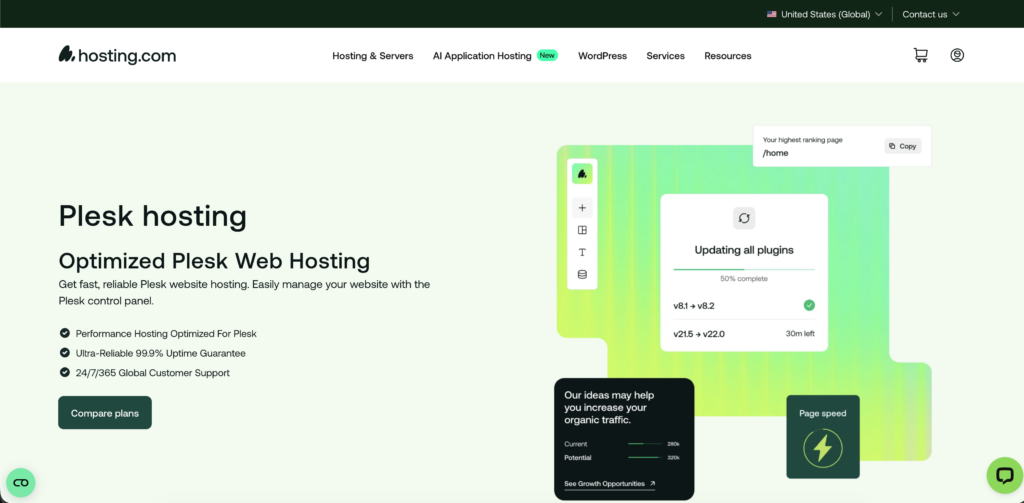
Task: Click the plugin update progress bar
Action: click(x=744, y=269)
